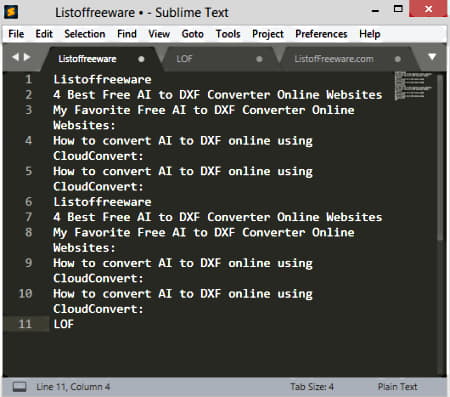Open the Tab Size: 4 selector

coord(312,387)
